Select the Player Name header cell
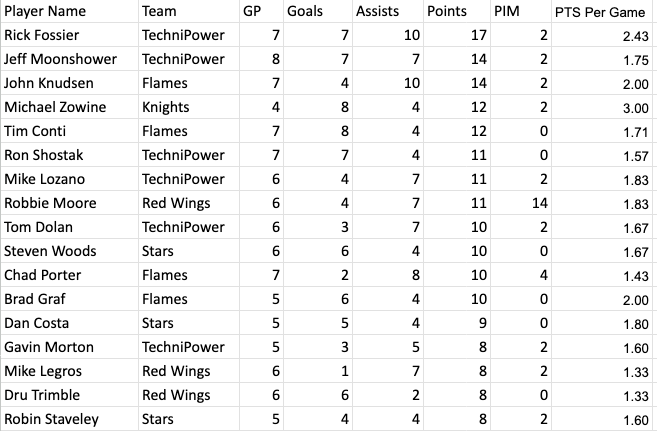 (x=70, y=11)
